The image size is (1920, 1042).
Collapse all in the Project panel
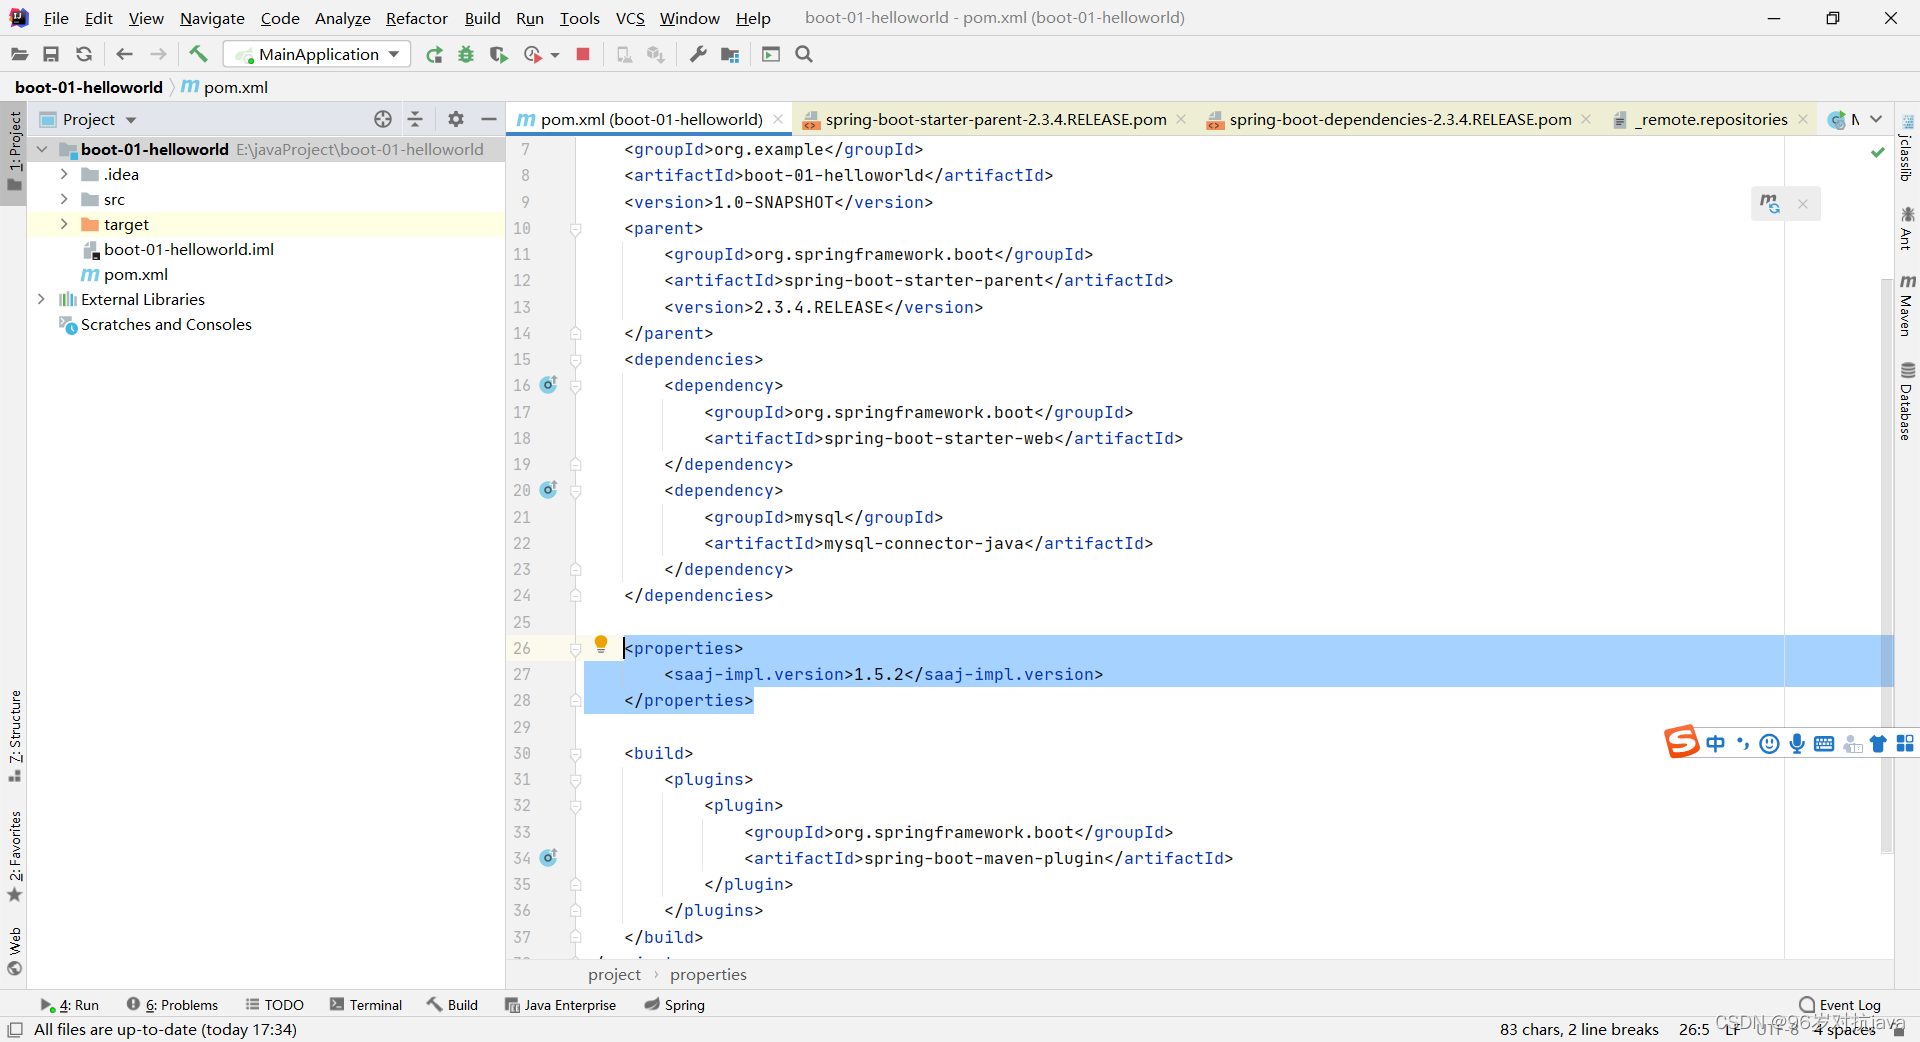click(x=415, y=119)
